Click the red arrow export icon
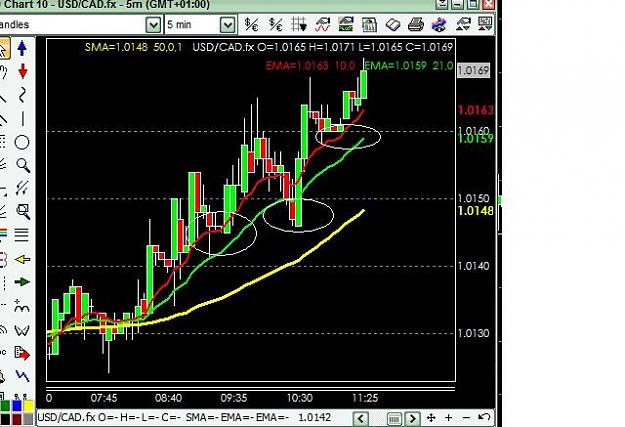Image resolution: width=625 pixels, height=427 pixels. (22, 353)
